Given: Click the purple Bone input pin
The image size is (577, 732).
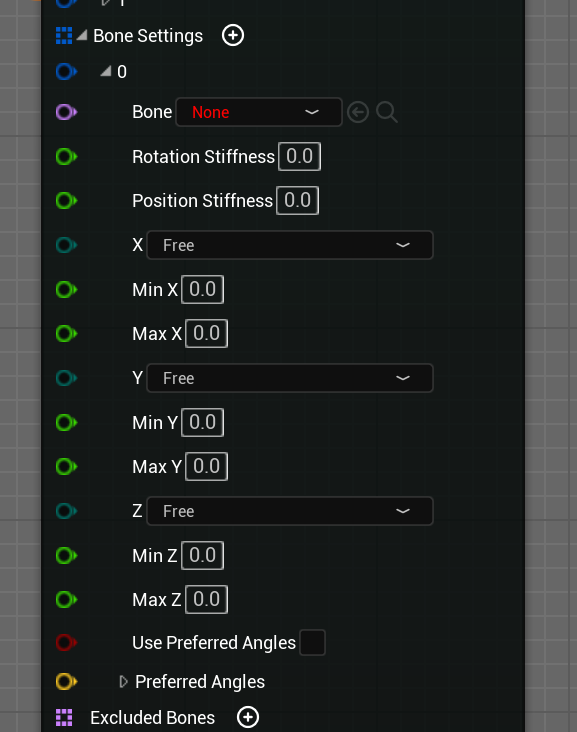Looking at the screenshot, I should click(66, 112).
